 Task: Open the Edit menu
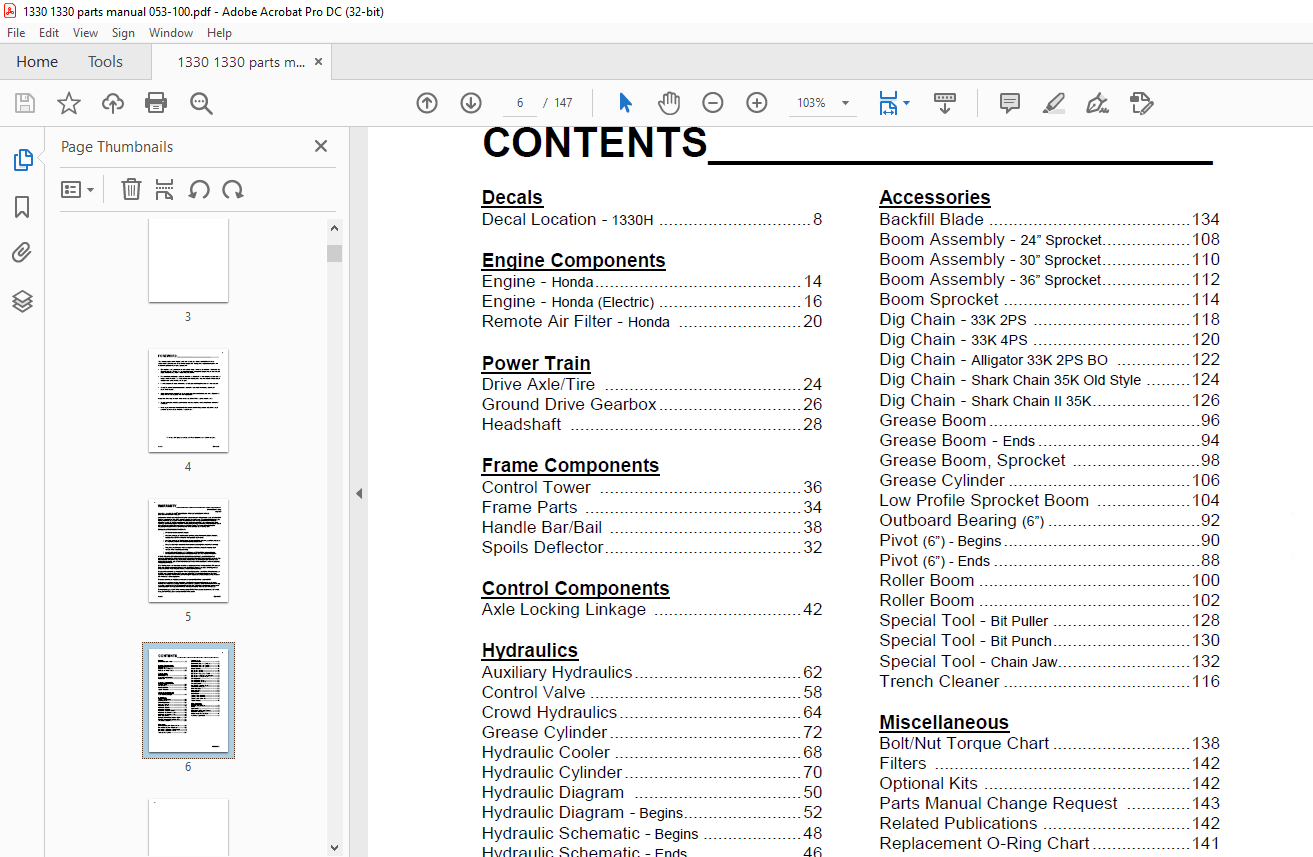click(x=49, y=33)
